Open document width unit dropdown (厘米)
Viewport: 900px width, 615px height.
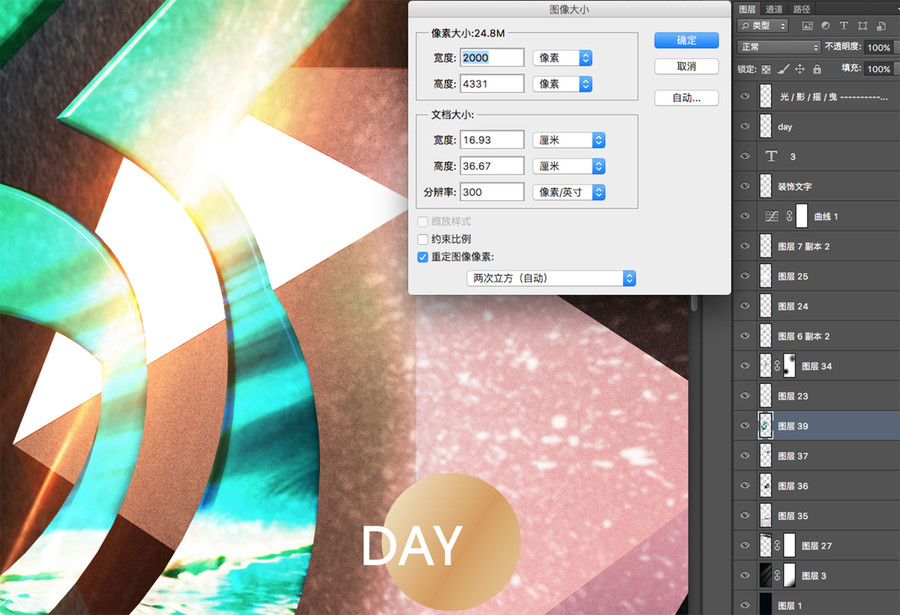[569, 140]
